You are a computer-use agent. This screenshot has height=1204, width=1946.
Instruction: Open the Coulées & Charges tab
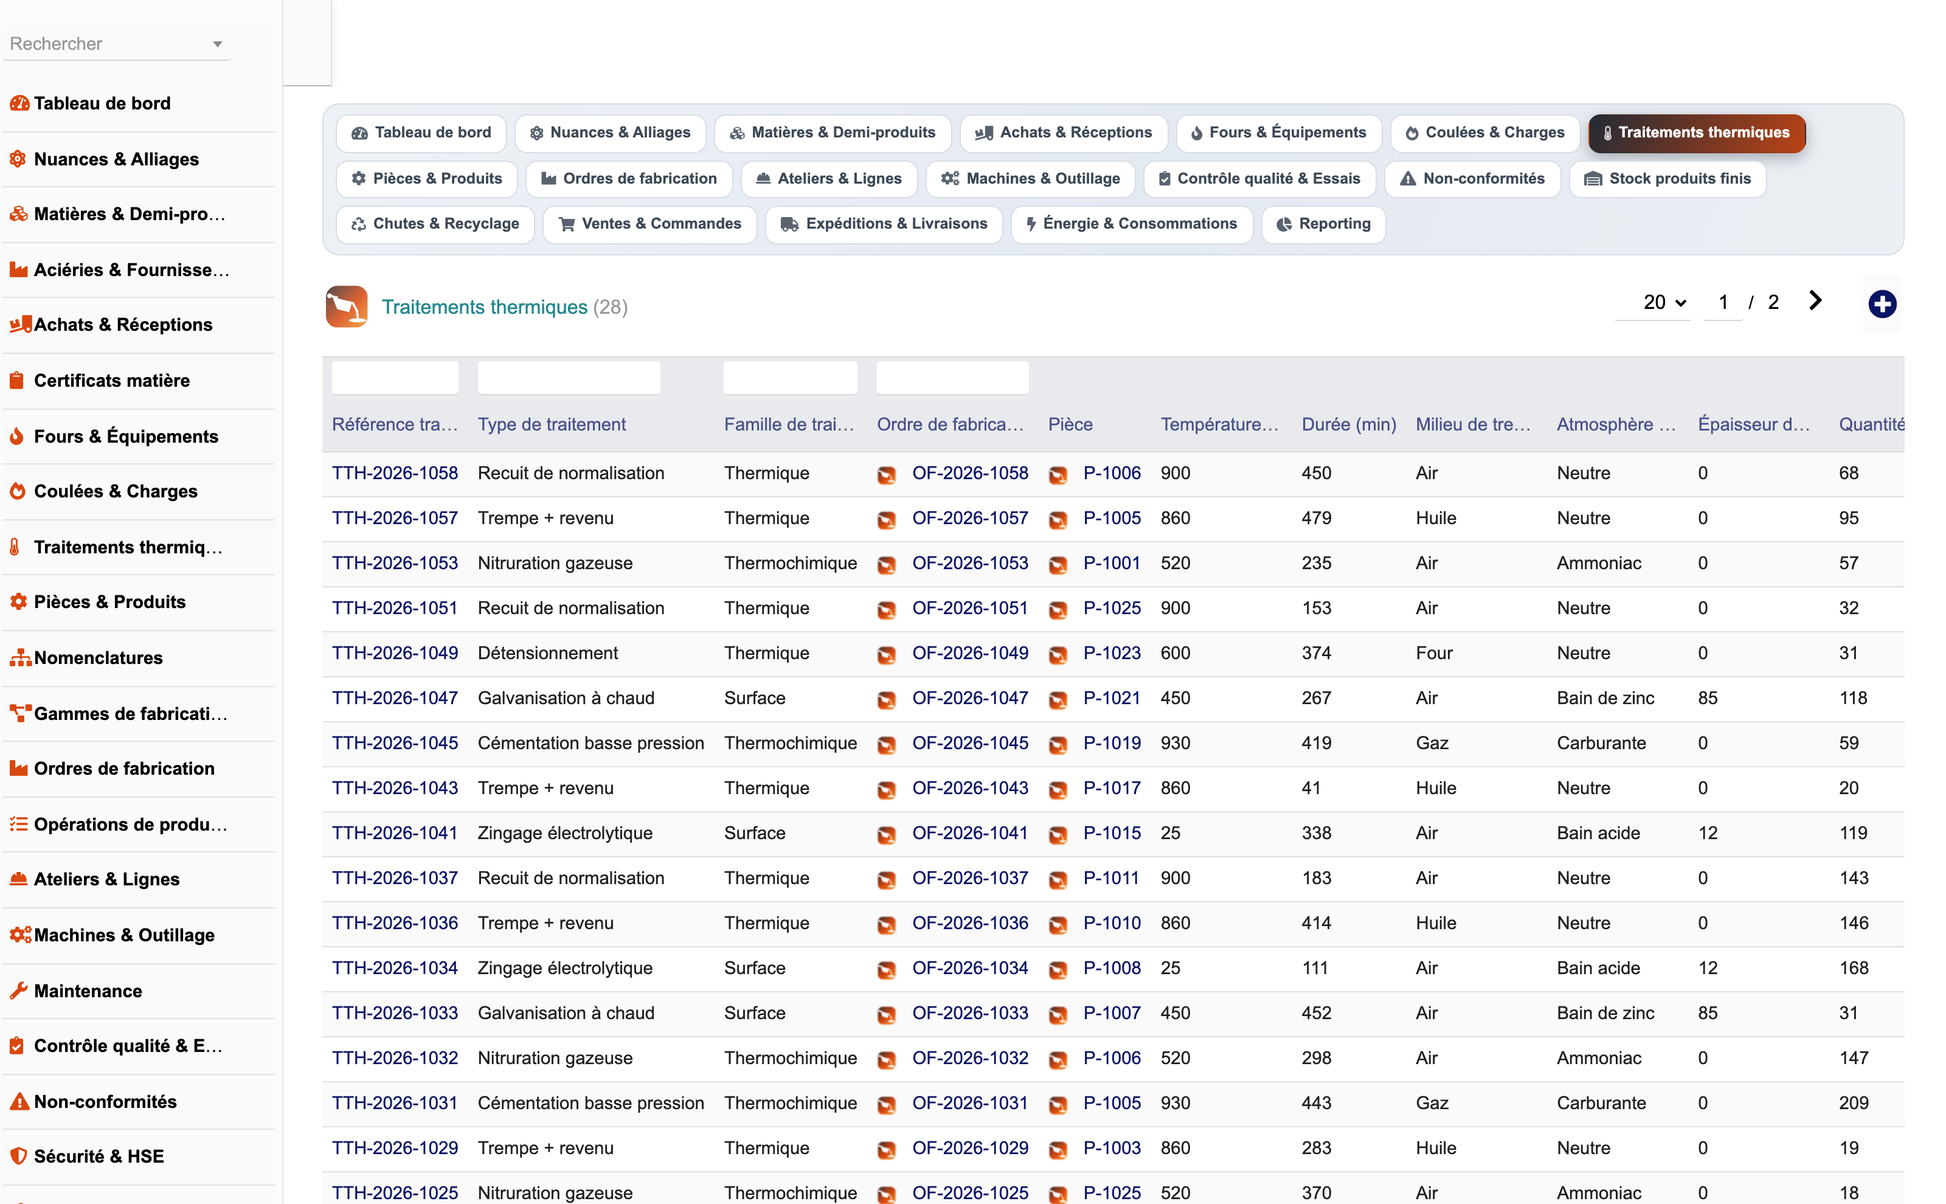click(1485, 132)
